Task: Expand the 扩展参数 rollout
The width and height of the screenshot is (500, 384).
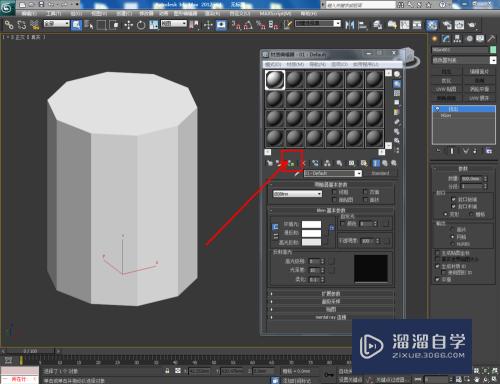Action: point(332,294)
